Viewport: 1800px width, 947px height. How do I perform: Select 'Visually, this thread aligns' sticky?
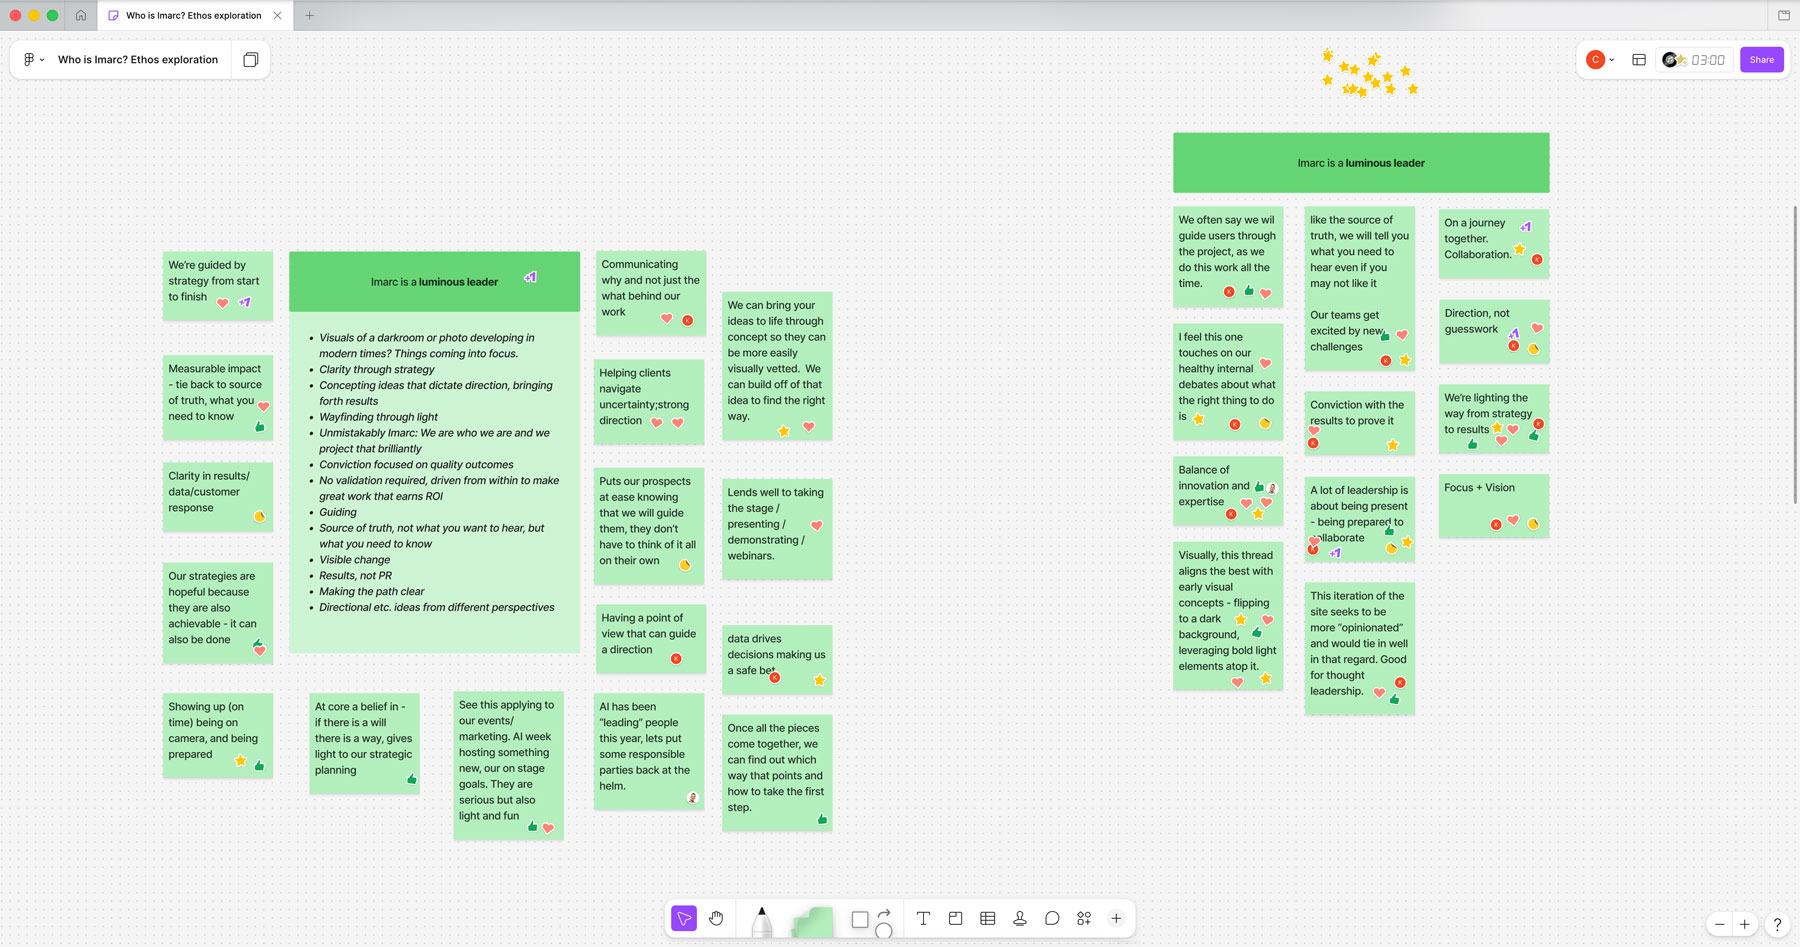(x=1228, y=616)
